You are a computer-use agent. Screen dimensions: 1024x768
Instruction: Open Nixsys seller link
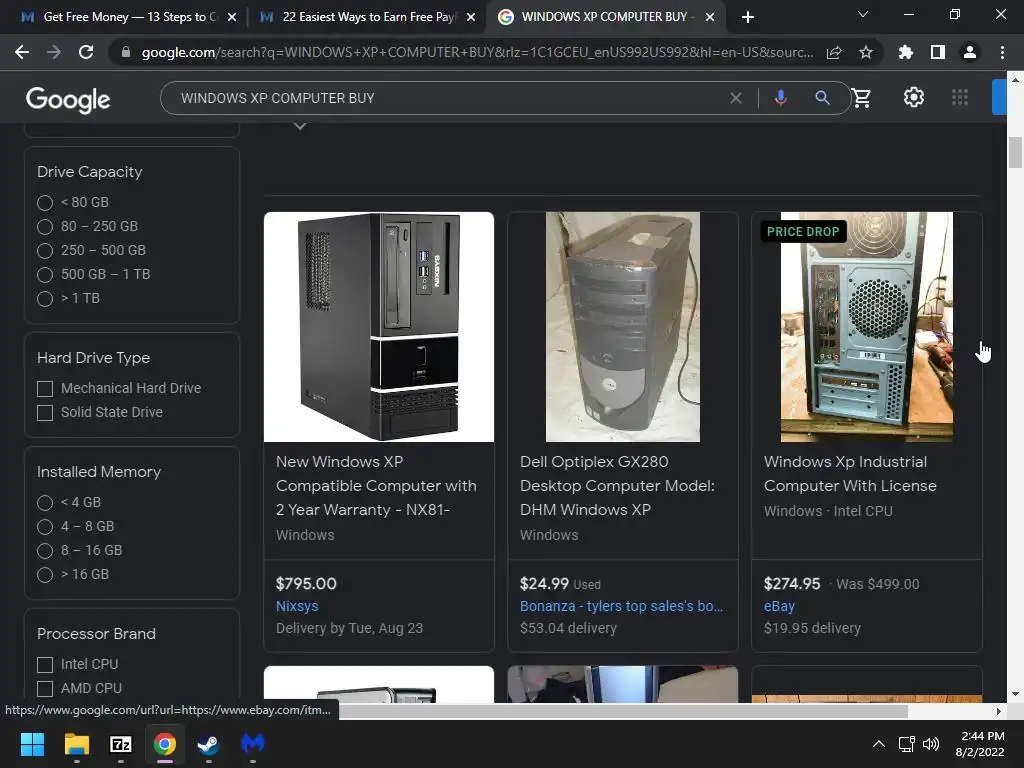[x=297, y=606]
